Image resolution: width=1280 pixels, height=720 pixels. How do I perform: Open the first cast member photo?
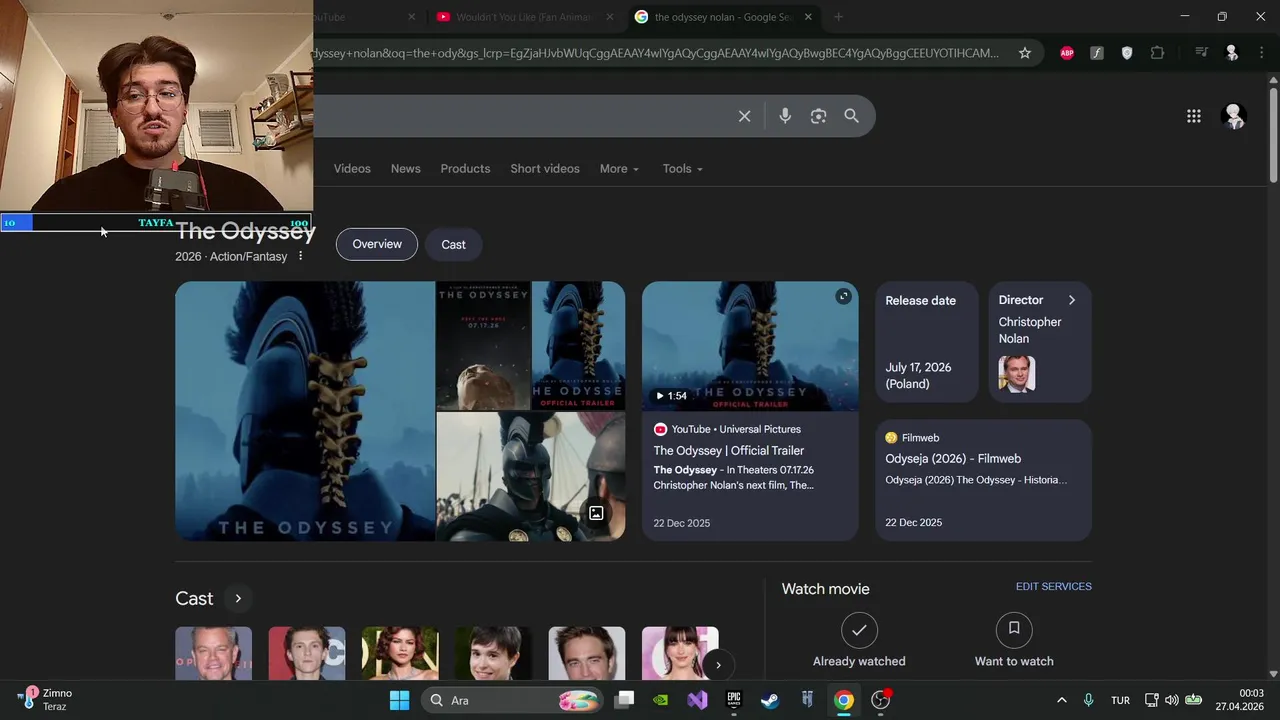[213, 653]
